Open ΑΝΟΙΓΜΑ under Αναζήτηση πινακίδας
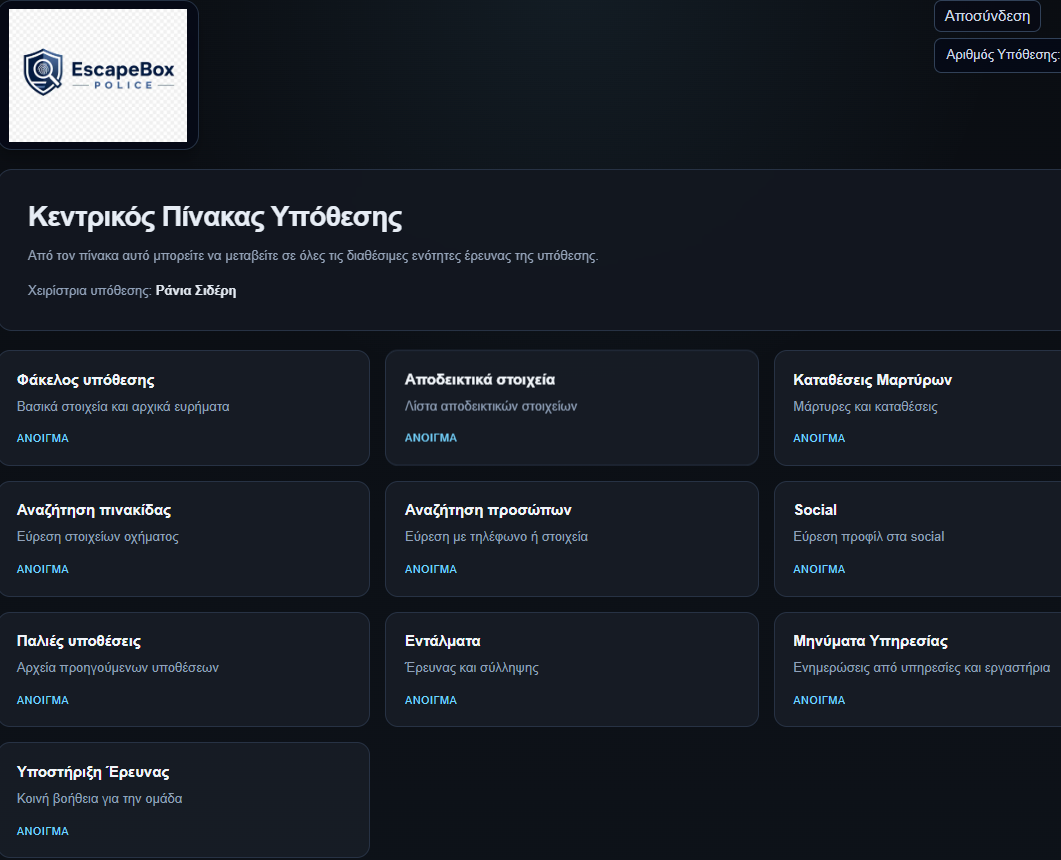This screenshot has width=1061, height=860. (x=43, y=569)
